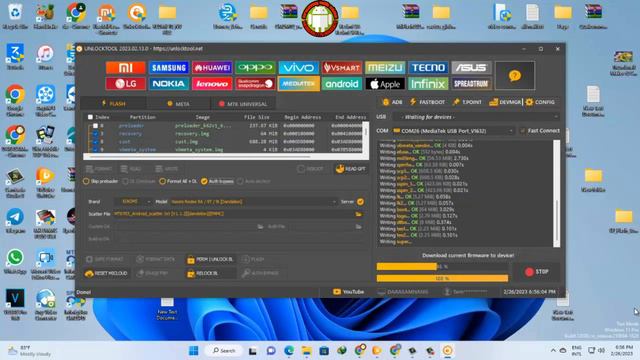Browse for scatter file folder icon
Viewport: 640px width, 360px height.
(358, 214)
